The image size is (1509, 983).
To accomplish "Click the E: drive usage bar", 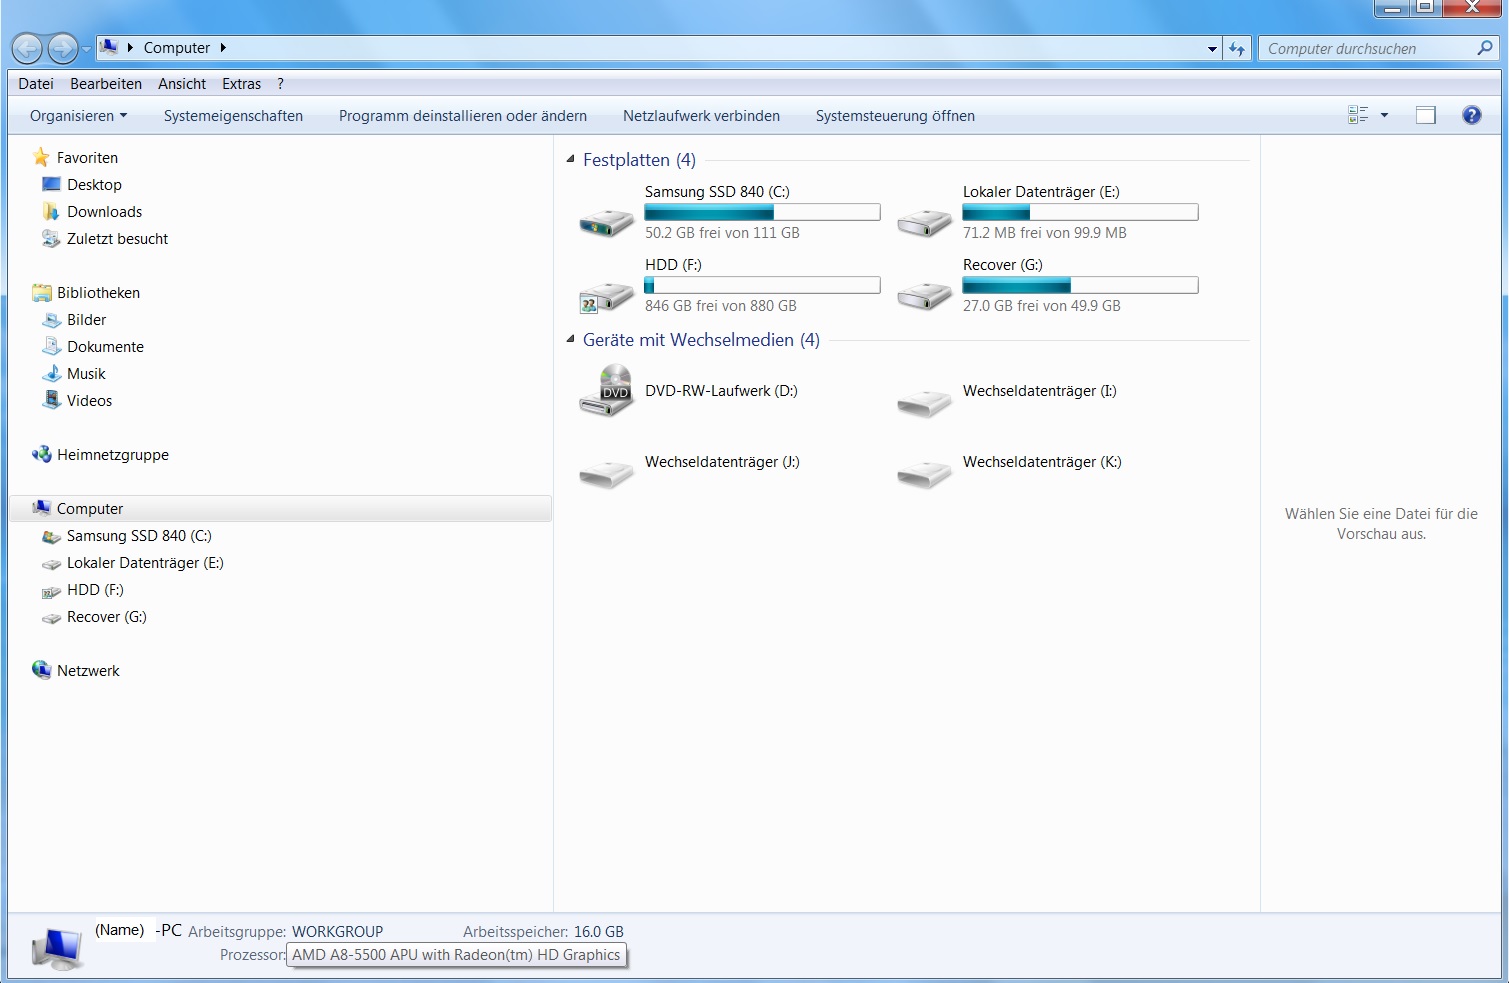I will pos(1080,212).
